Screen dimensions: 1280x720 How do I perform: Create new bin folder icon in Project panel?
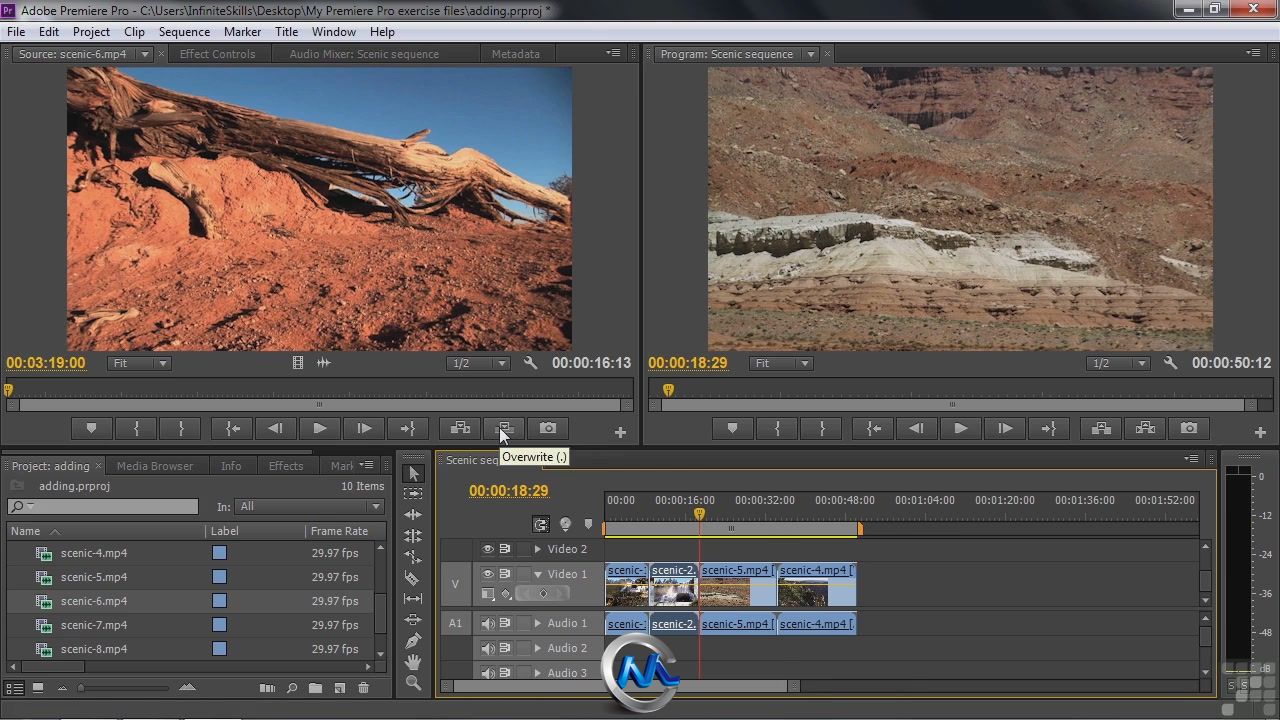315,688
